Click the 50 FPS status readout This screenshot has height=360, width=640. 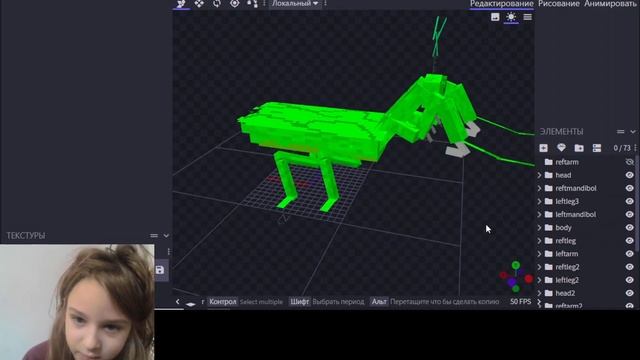coord(520,302)
